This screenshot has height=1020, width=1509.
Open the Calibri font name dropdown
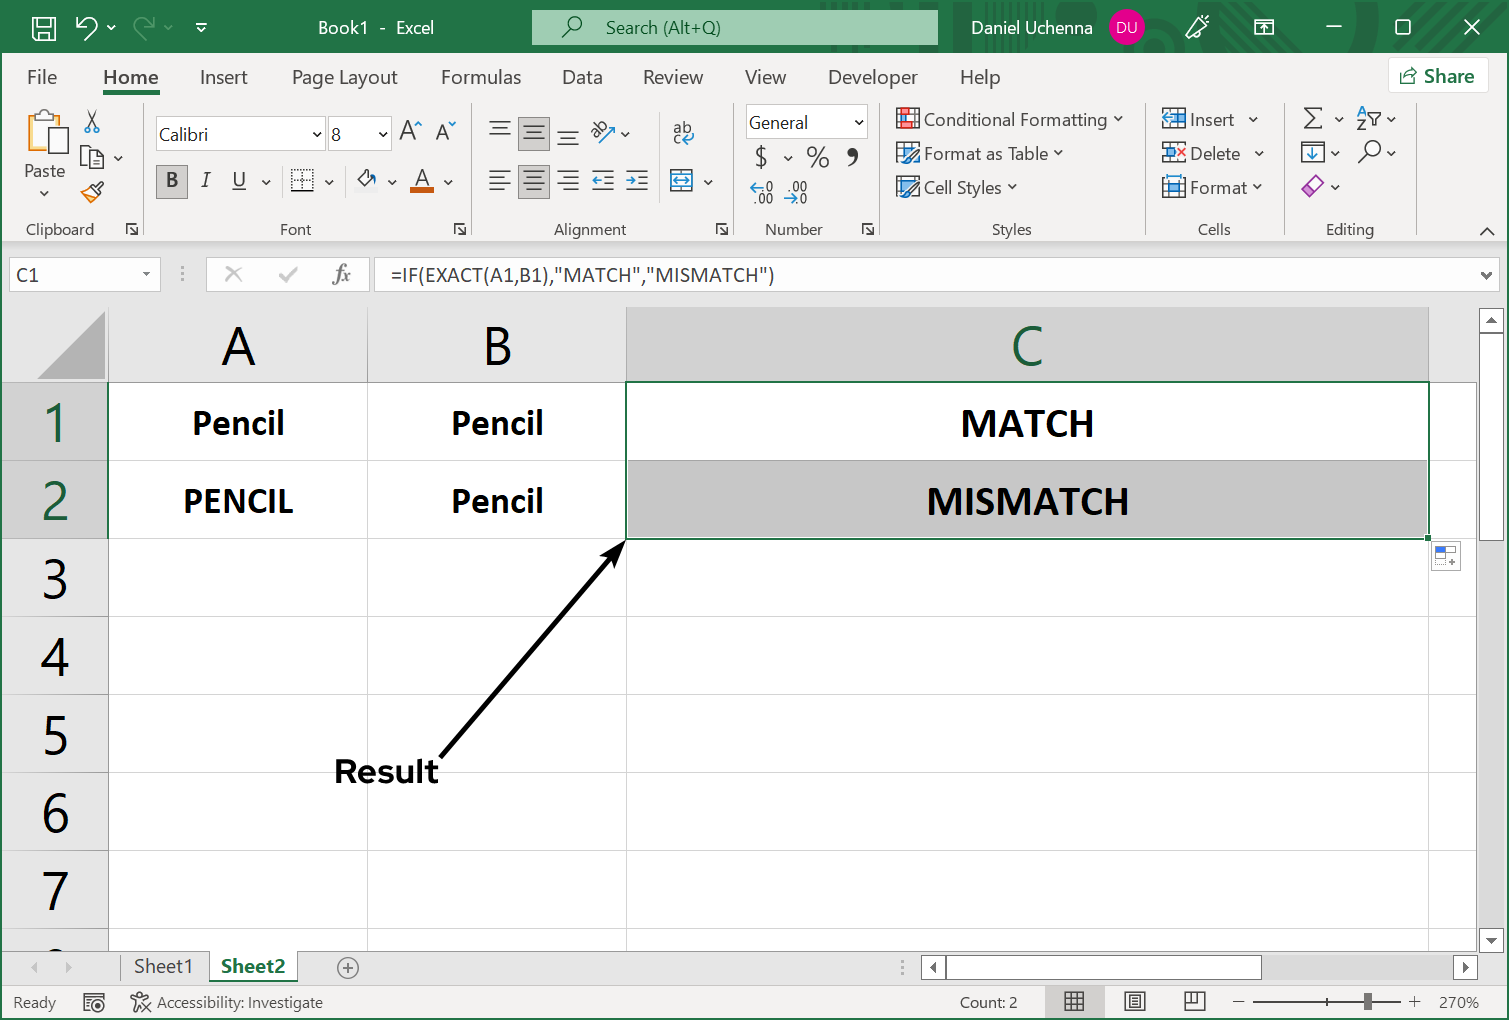point(317,135)
